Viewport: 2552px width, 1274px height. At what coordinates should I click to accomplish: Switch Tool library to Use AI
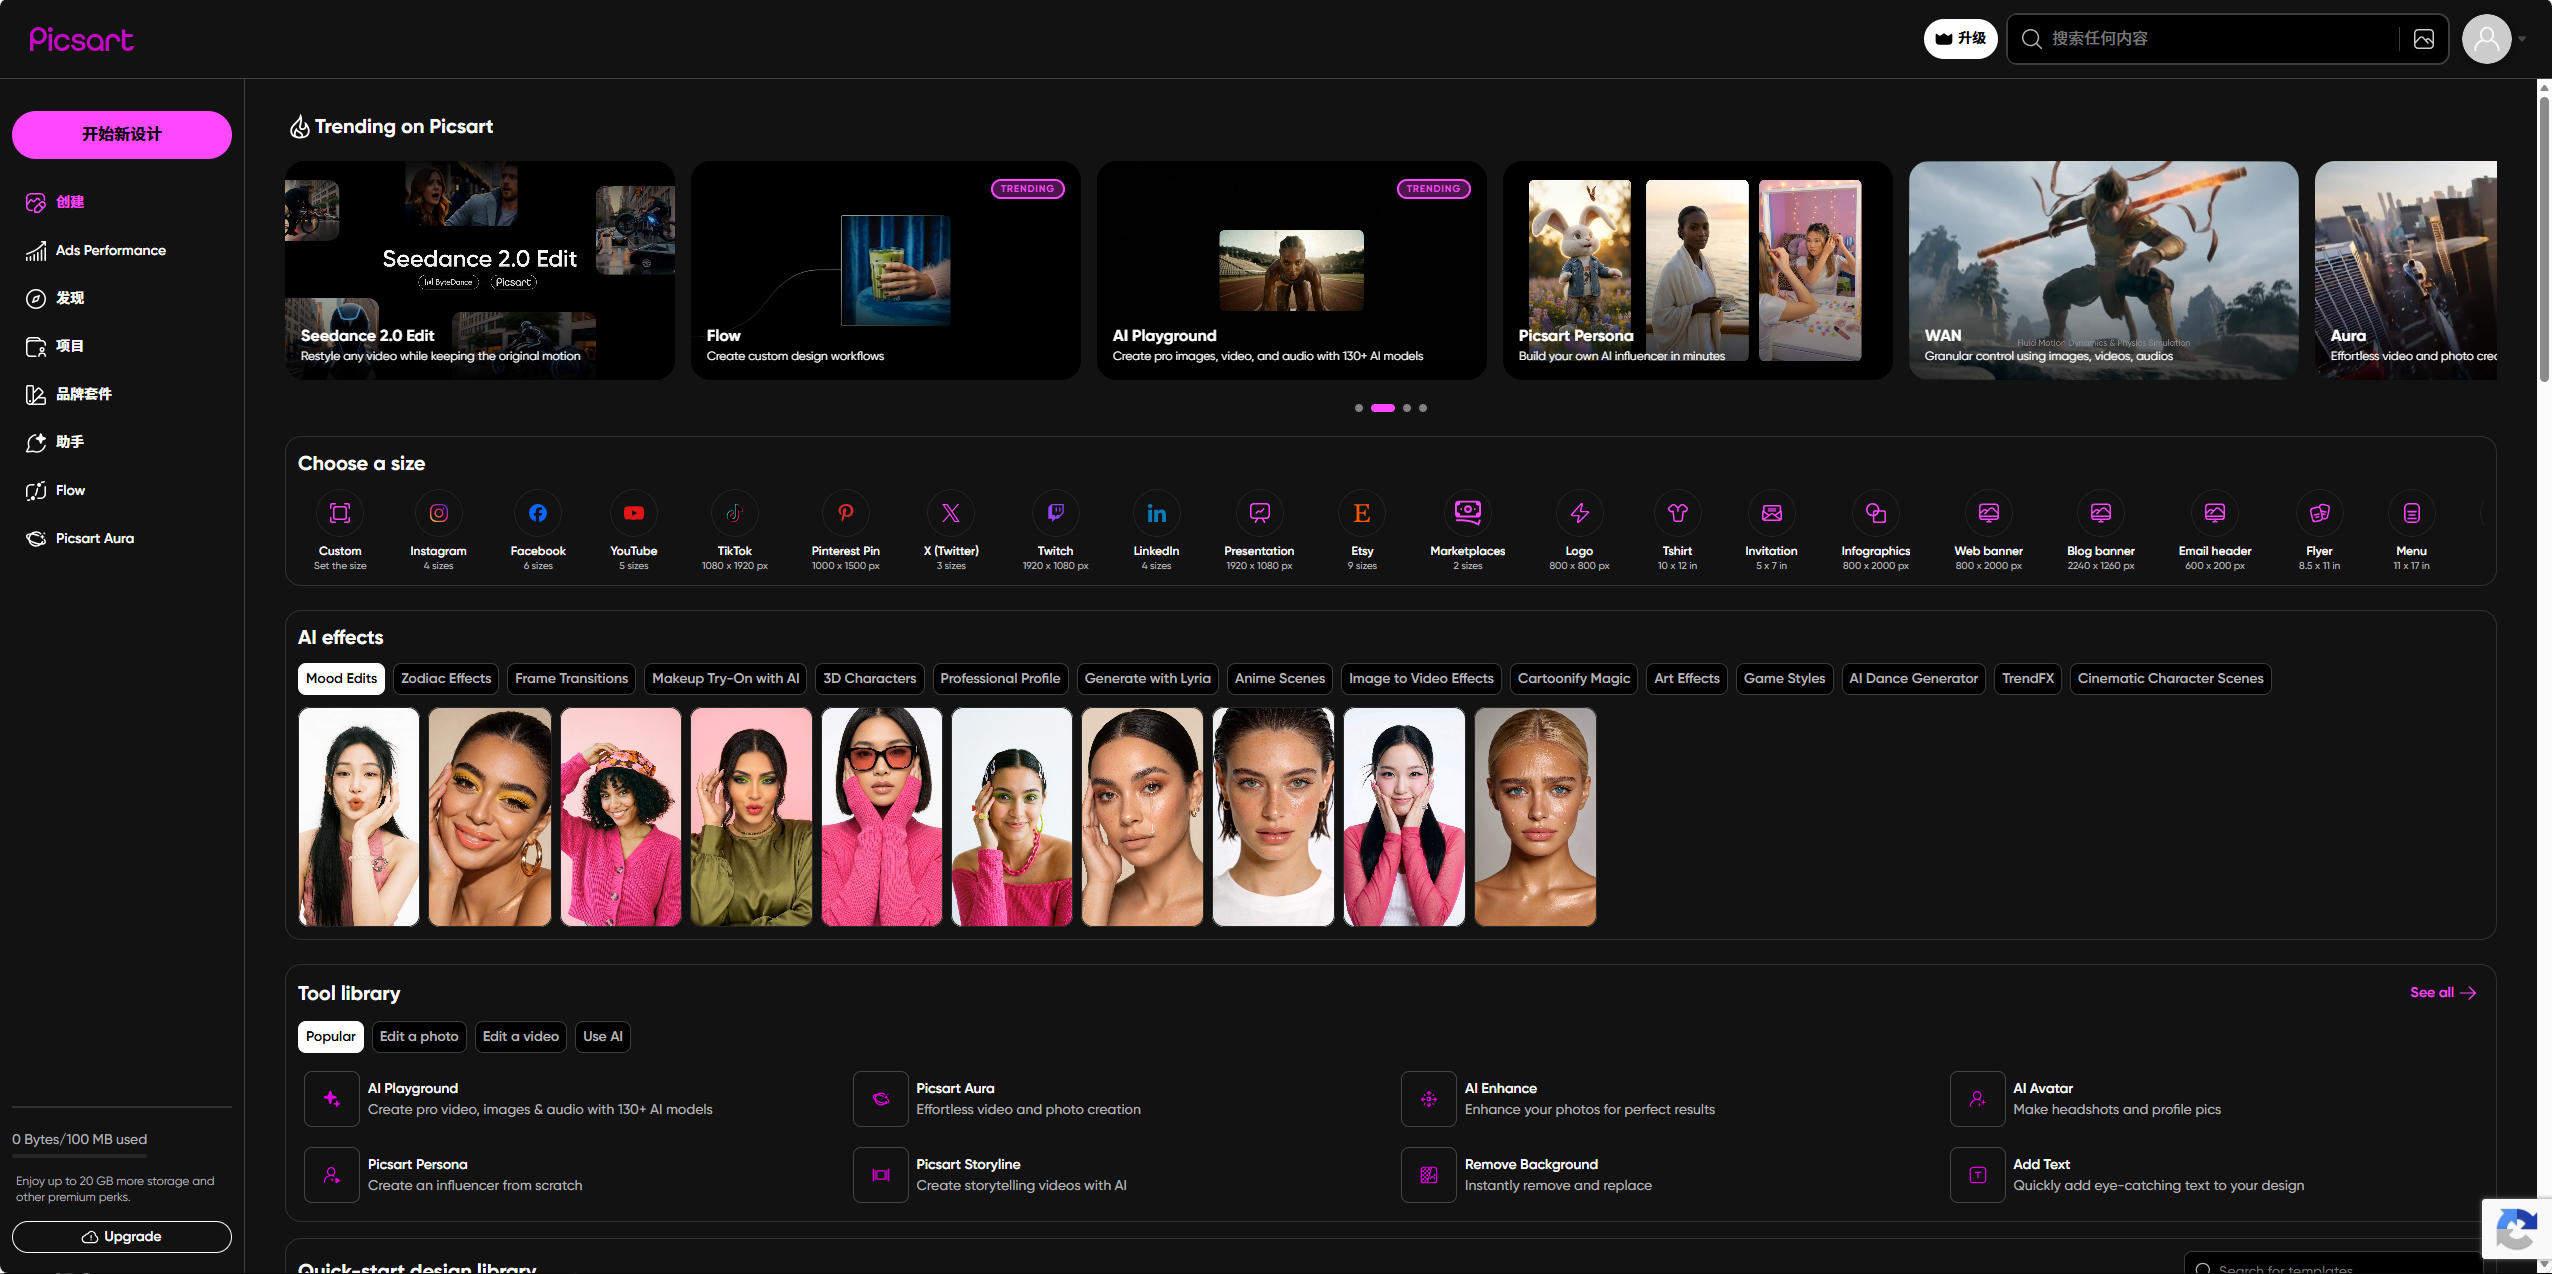pos(603,1037)
